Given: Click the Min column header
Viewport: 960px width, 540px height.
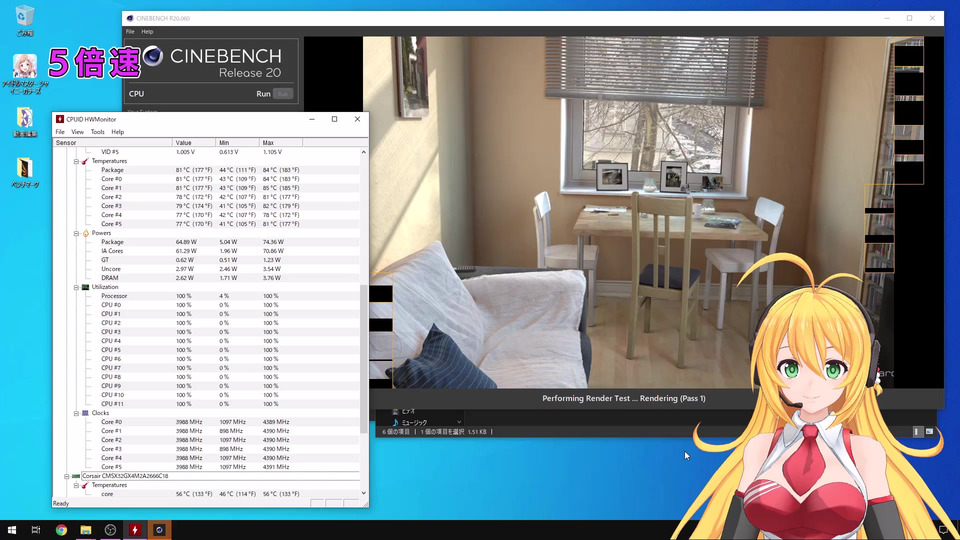Looking at the screenshot, I should (x=238, y=143).
